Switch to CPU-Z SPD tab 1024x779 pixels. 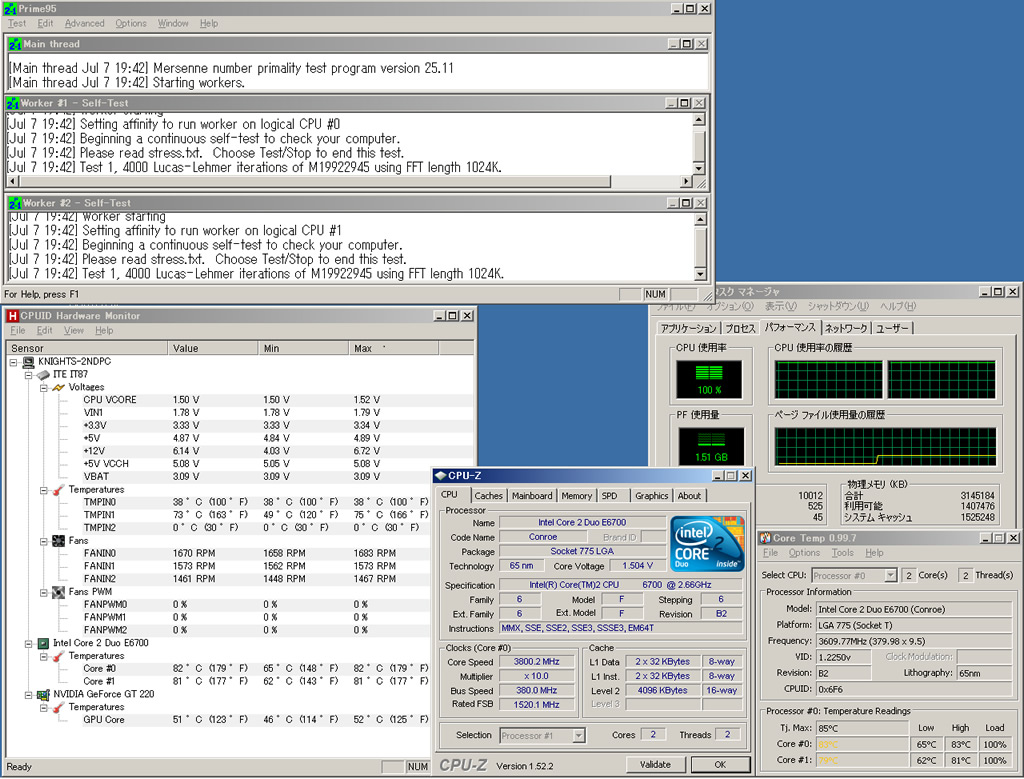click(x=609, y=496)
